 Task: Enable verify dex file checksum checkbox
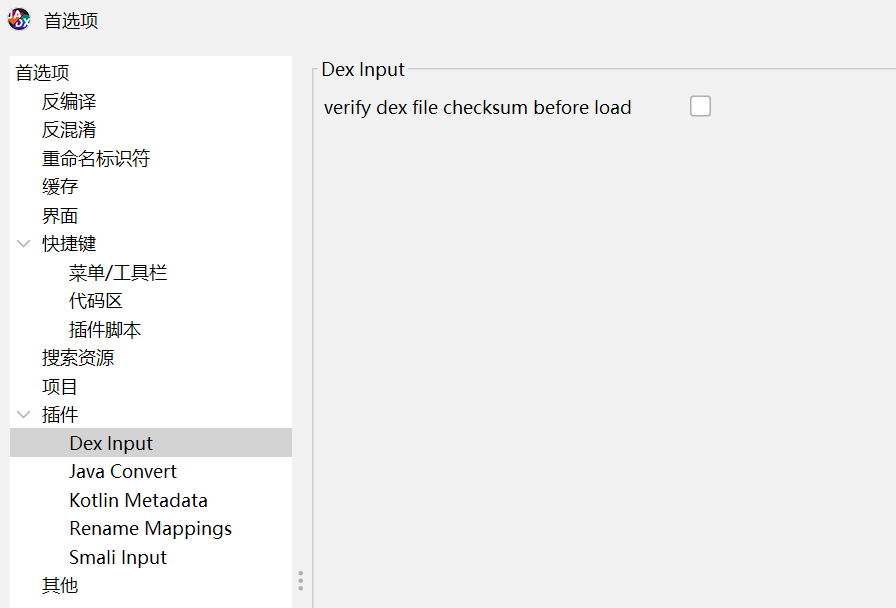tap(700, 106)
